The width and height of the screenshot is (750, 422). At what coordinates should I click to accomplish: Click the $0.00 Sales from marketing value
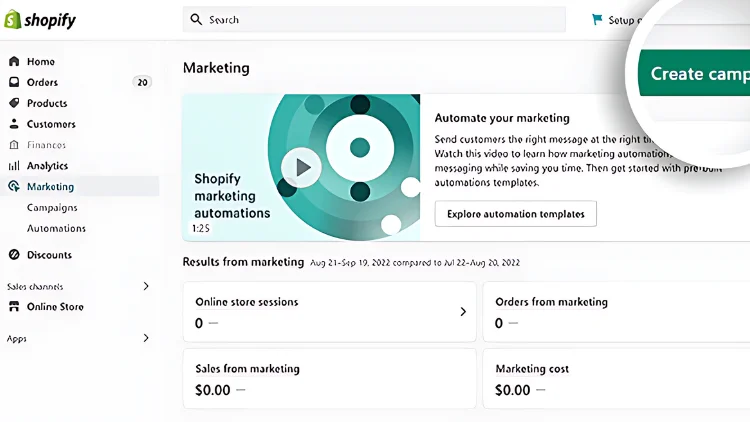(x=213, y=390)
